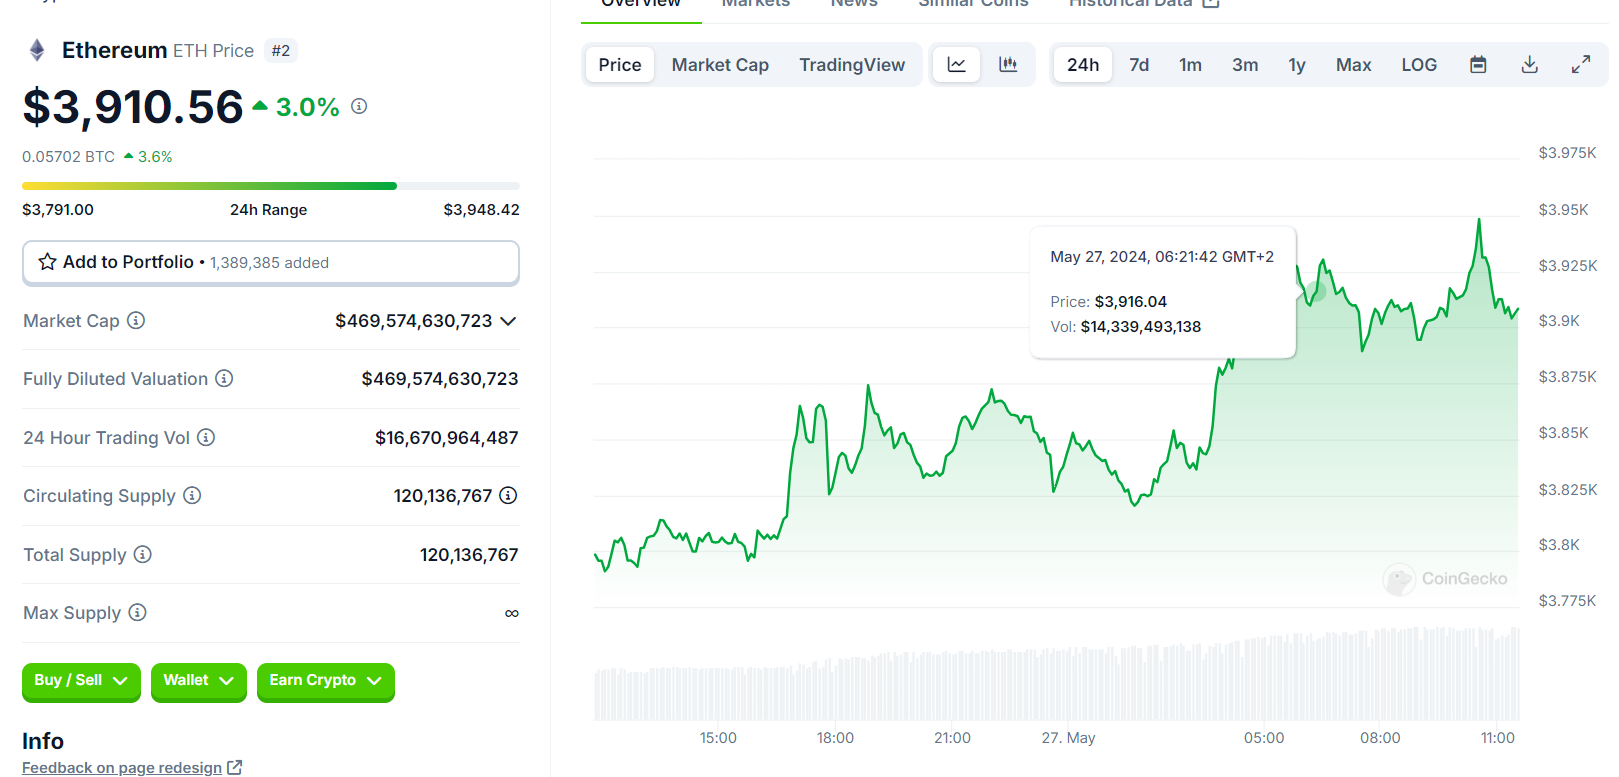Select 24h time range
The width and height of the screenshot is (1619, 777).
click(x=1083, y=65)
